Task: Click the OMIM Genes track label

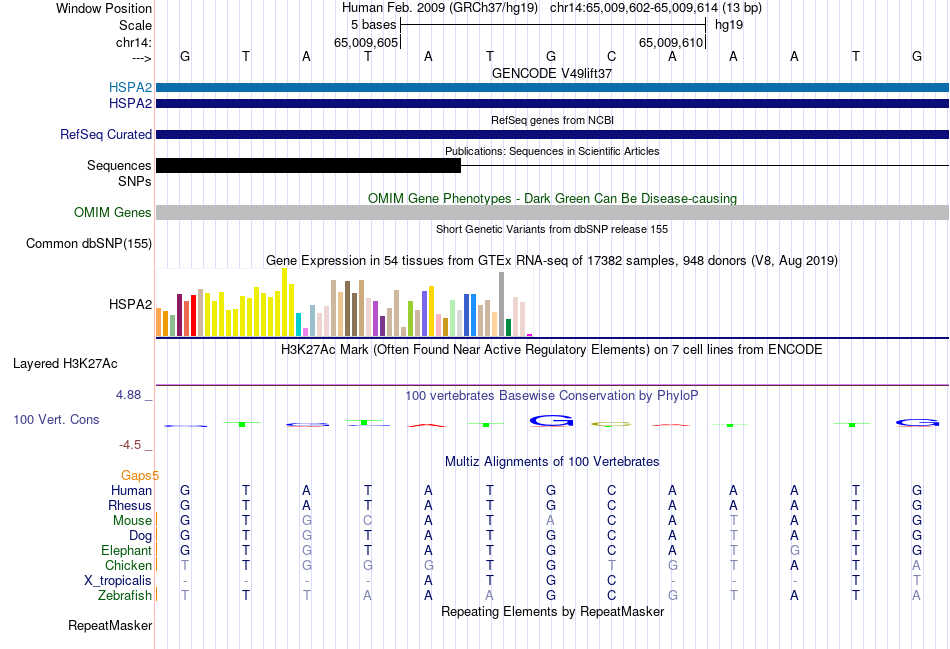Action: [x=113, y=213]
